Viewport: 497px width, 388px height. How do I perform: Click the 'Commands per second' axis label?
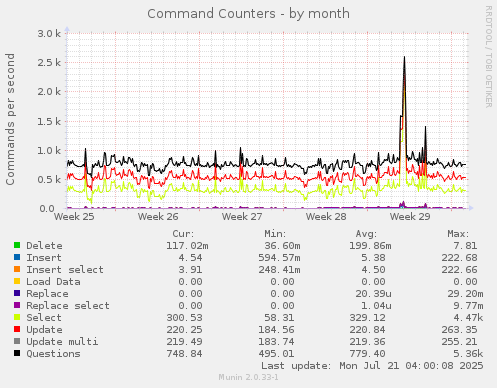point(10,119)
